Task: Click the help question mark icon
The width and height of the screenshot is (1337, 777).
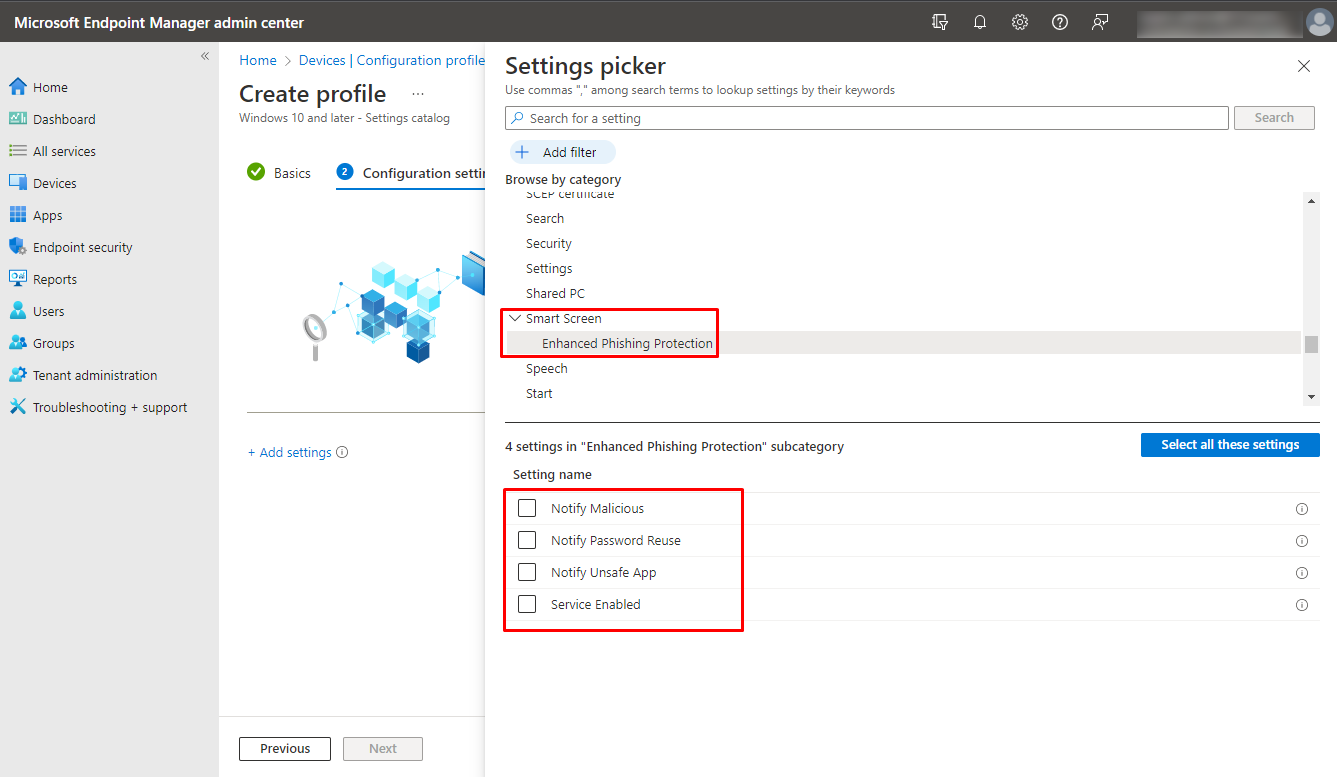Action: coord(1060,22)
